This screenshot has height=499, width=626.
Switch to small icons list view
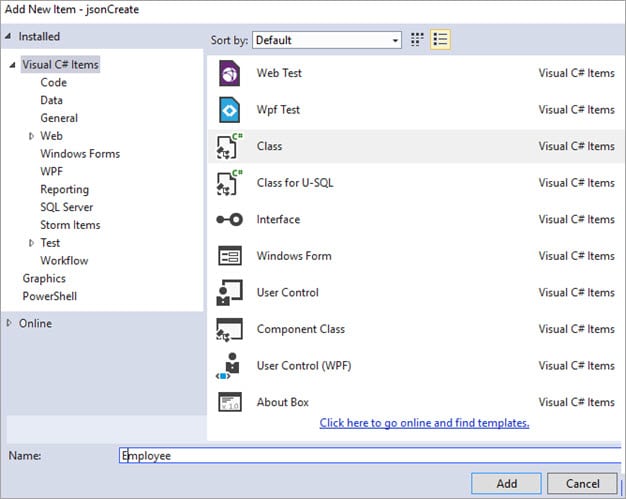[x=440, y=40]
